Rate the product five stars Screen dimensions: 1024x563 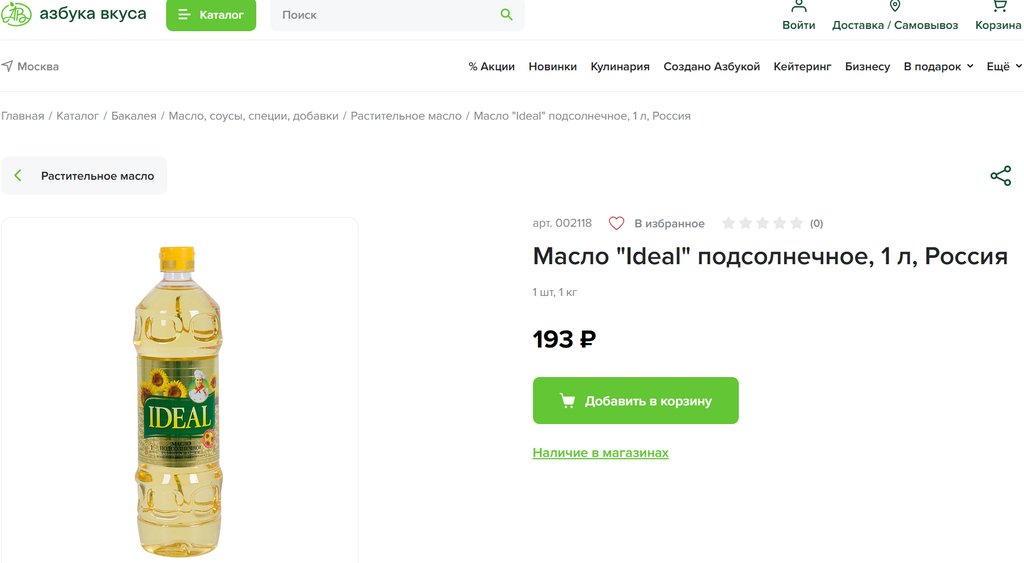(796, 223)
